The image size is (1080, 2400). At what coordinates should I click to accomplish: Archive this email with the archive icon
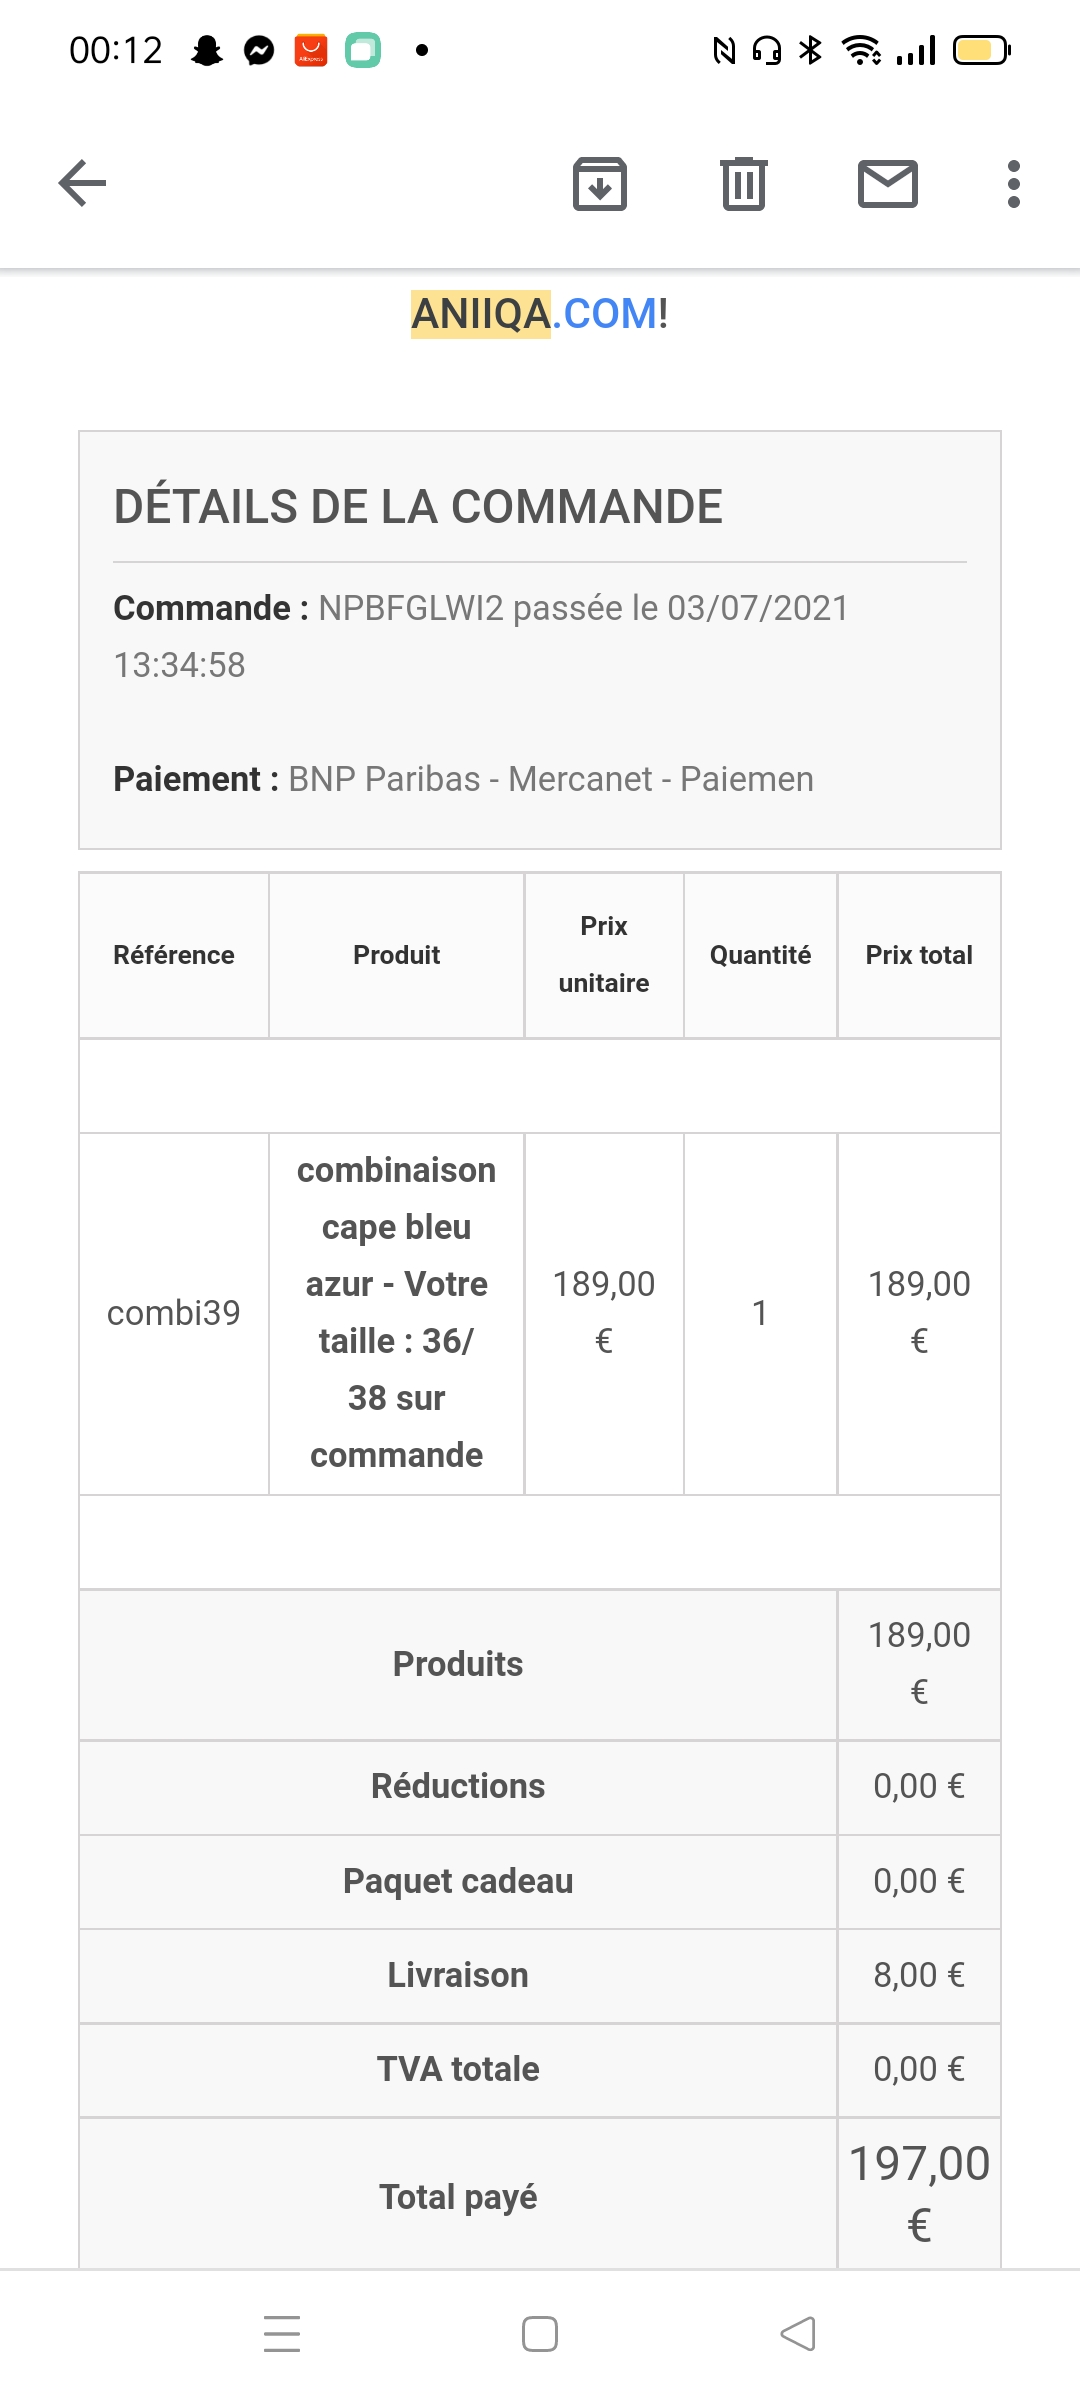[x=600, y=184]
